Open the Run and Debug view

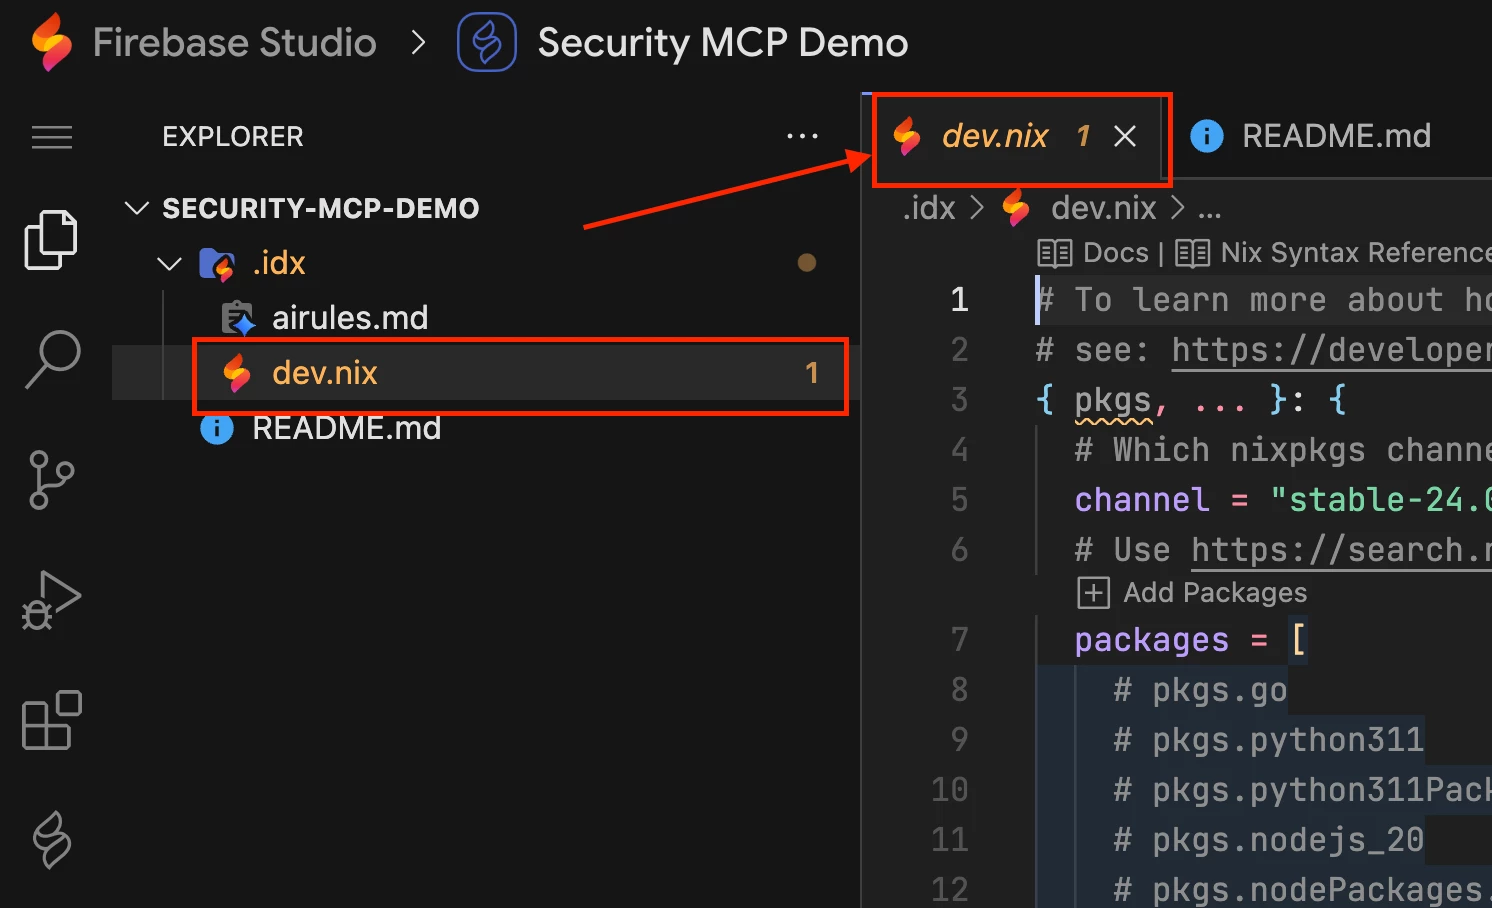(x=51, y=600)
